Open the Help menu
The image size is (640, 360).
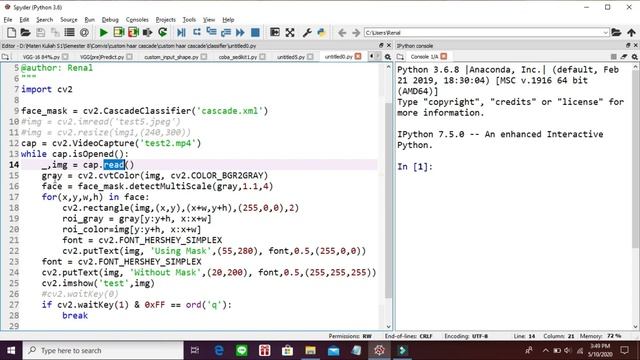pyautogui.click(x=228, y=20)
